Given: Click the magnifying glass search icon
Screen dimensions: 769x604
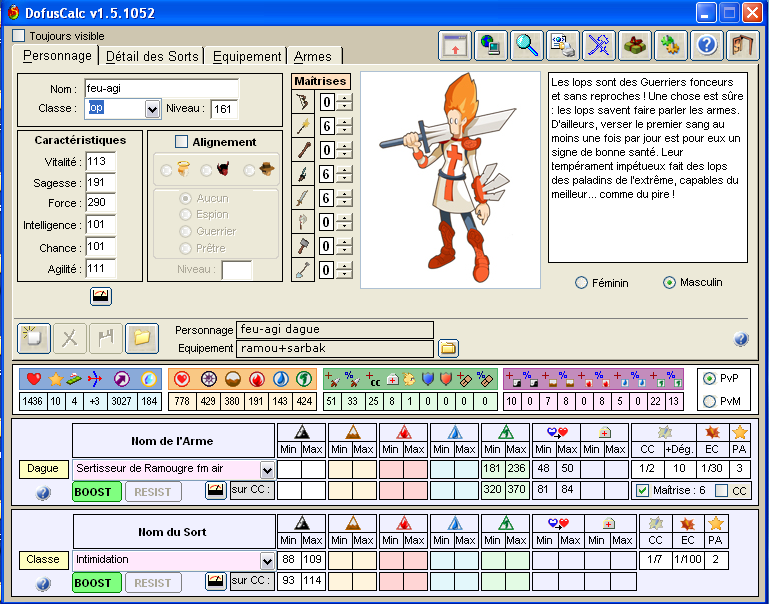Looking at the screenshot, I should pyautogui.click(x=527, y=46).
